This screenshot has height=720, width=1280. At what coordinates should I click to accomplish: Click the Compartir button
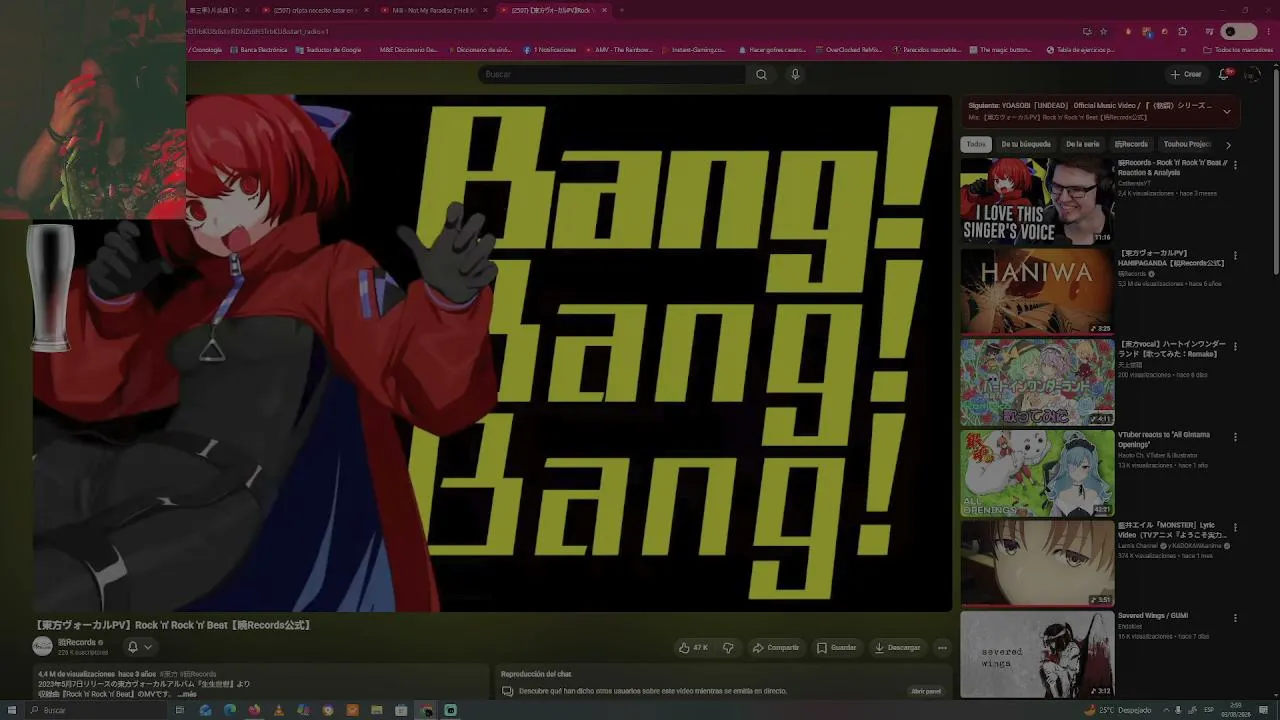click(776, 647)
